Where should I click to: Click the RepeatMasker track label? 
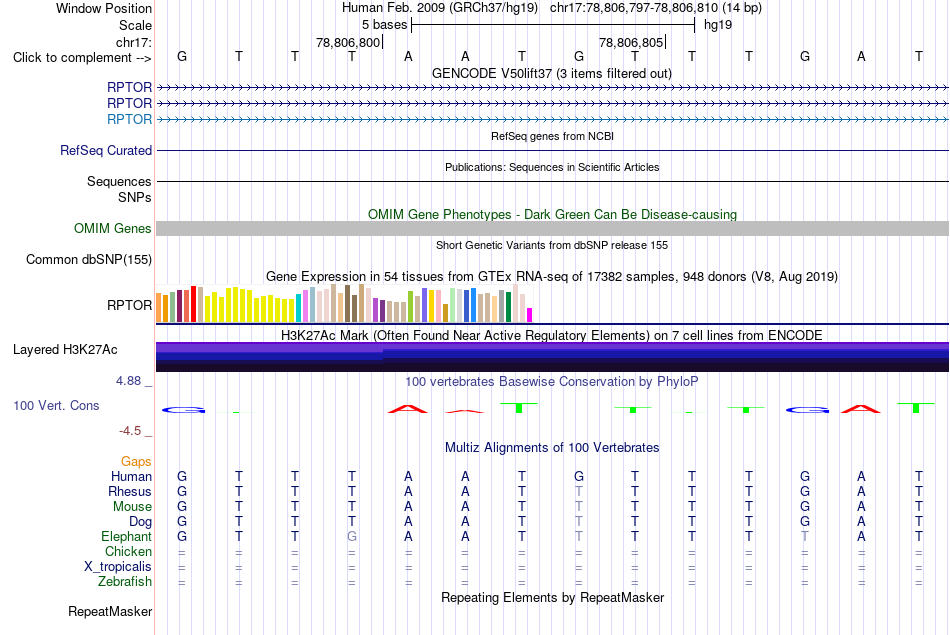click(x=110, y=611)
